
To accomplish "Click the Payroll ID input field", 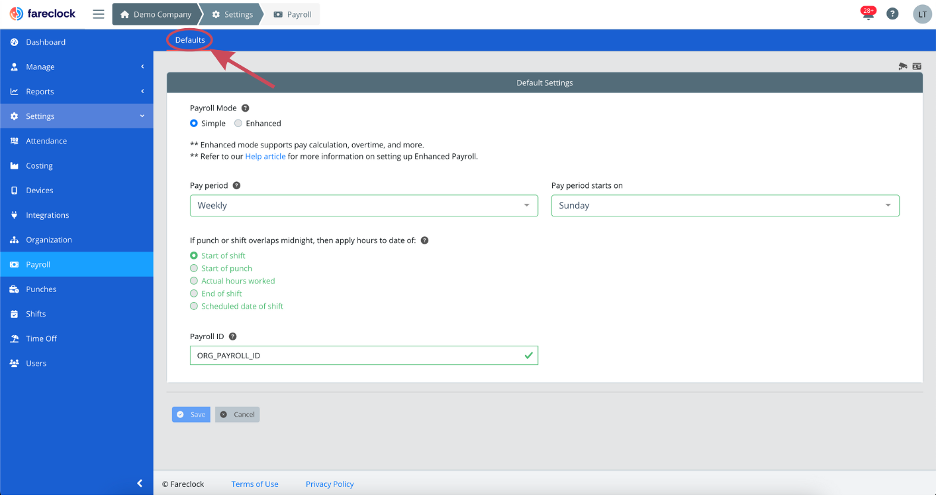I will point(364,355).
